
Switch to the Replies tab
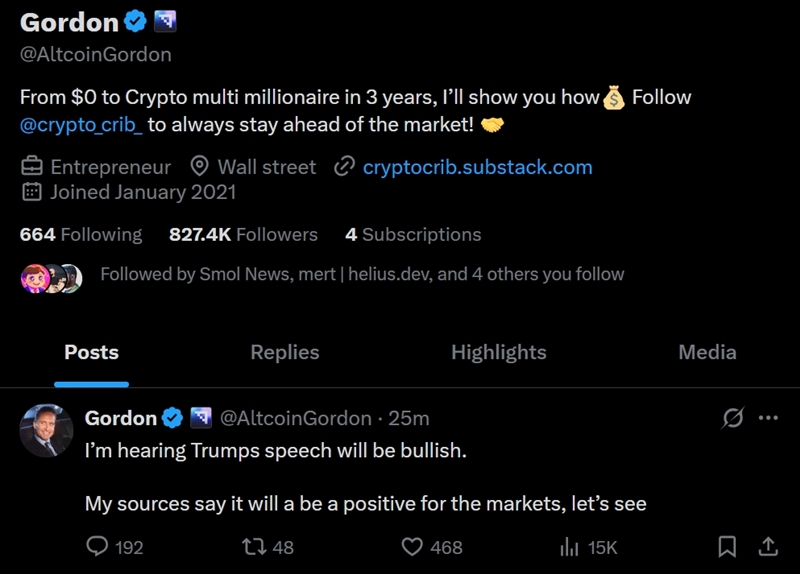coord(285,352)
